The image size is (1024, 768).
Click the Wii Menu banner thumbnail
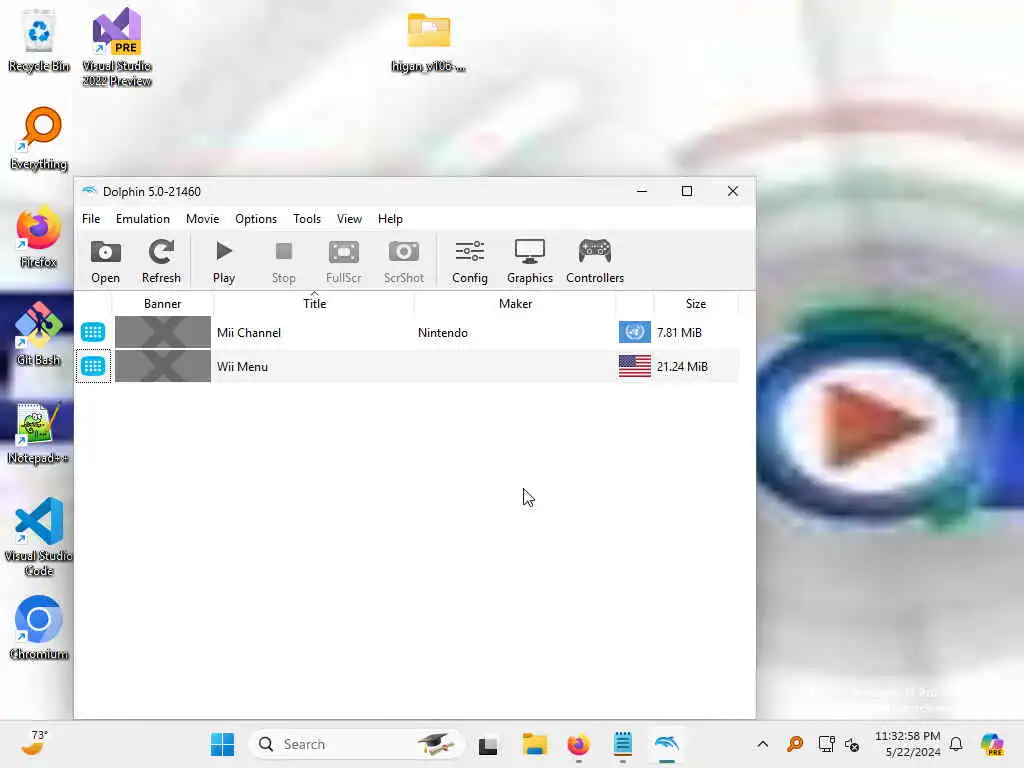(163, 366)
